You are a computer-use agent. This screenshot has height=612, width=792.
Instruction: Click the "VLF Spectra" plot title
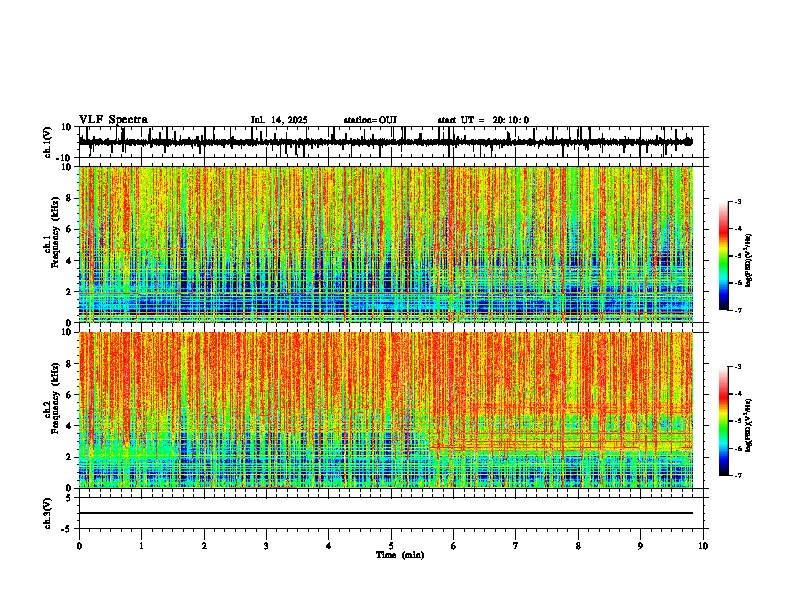coord(113,120)
